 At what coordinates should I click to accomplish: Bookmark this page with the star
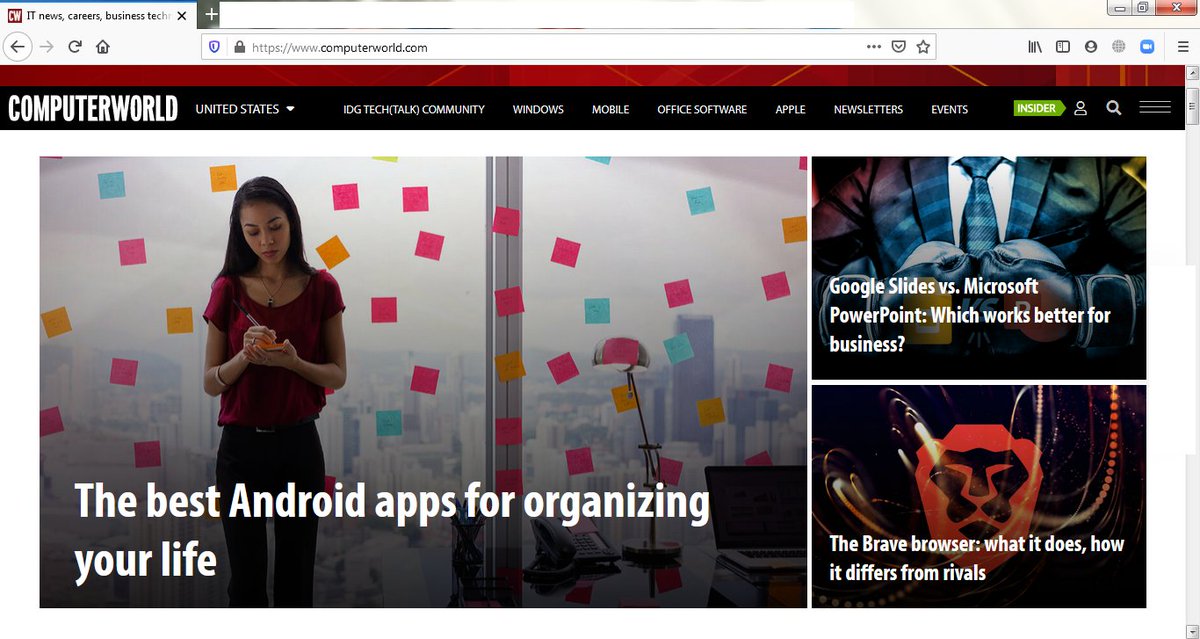tap(923, 46)
